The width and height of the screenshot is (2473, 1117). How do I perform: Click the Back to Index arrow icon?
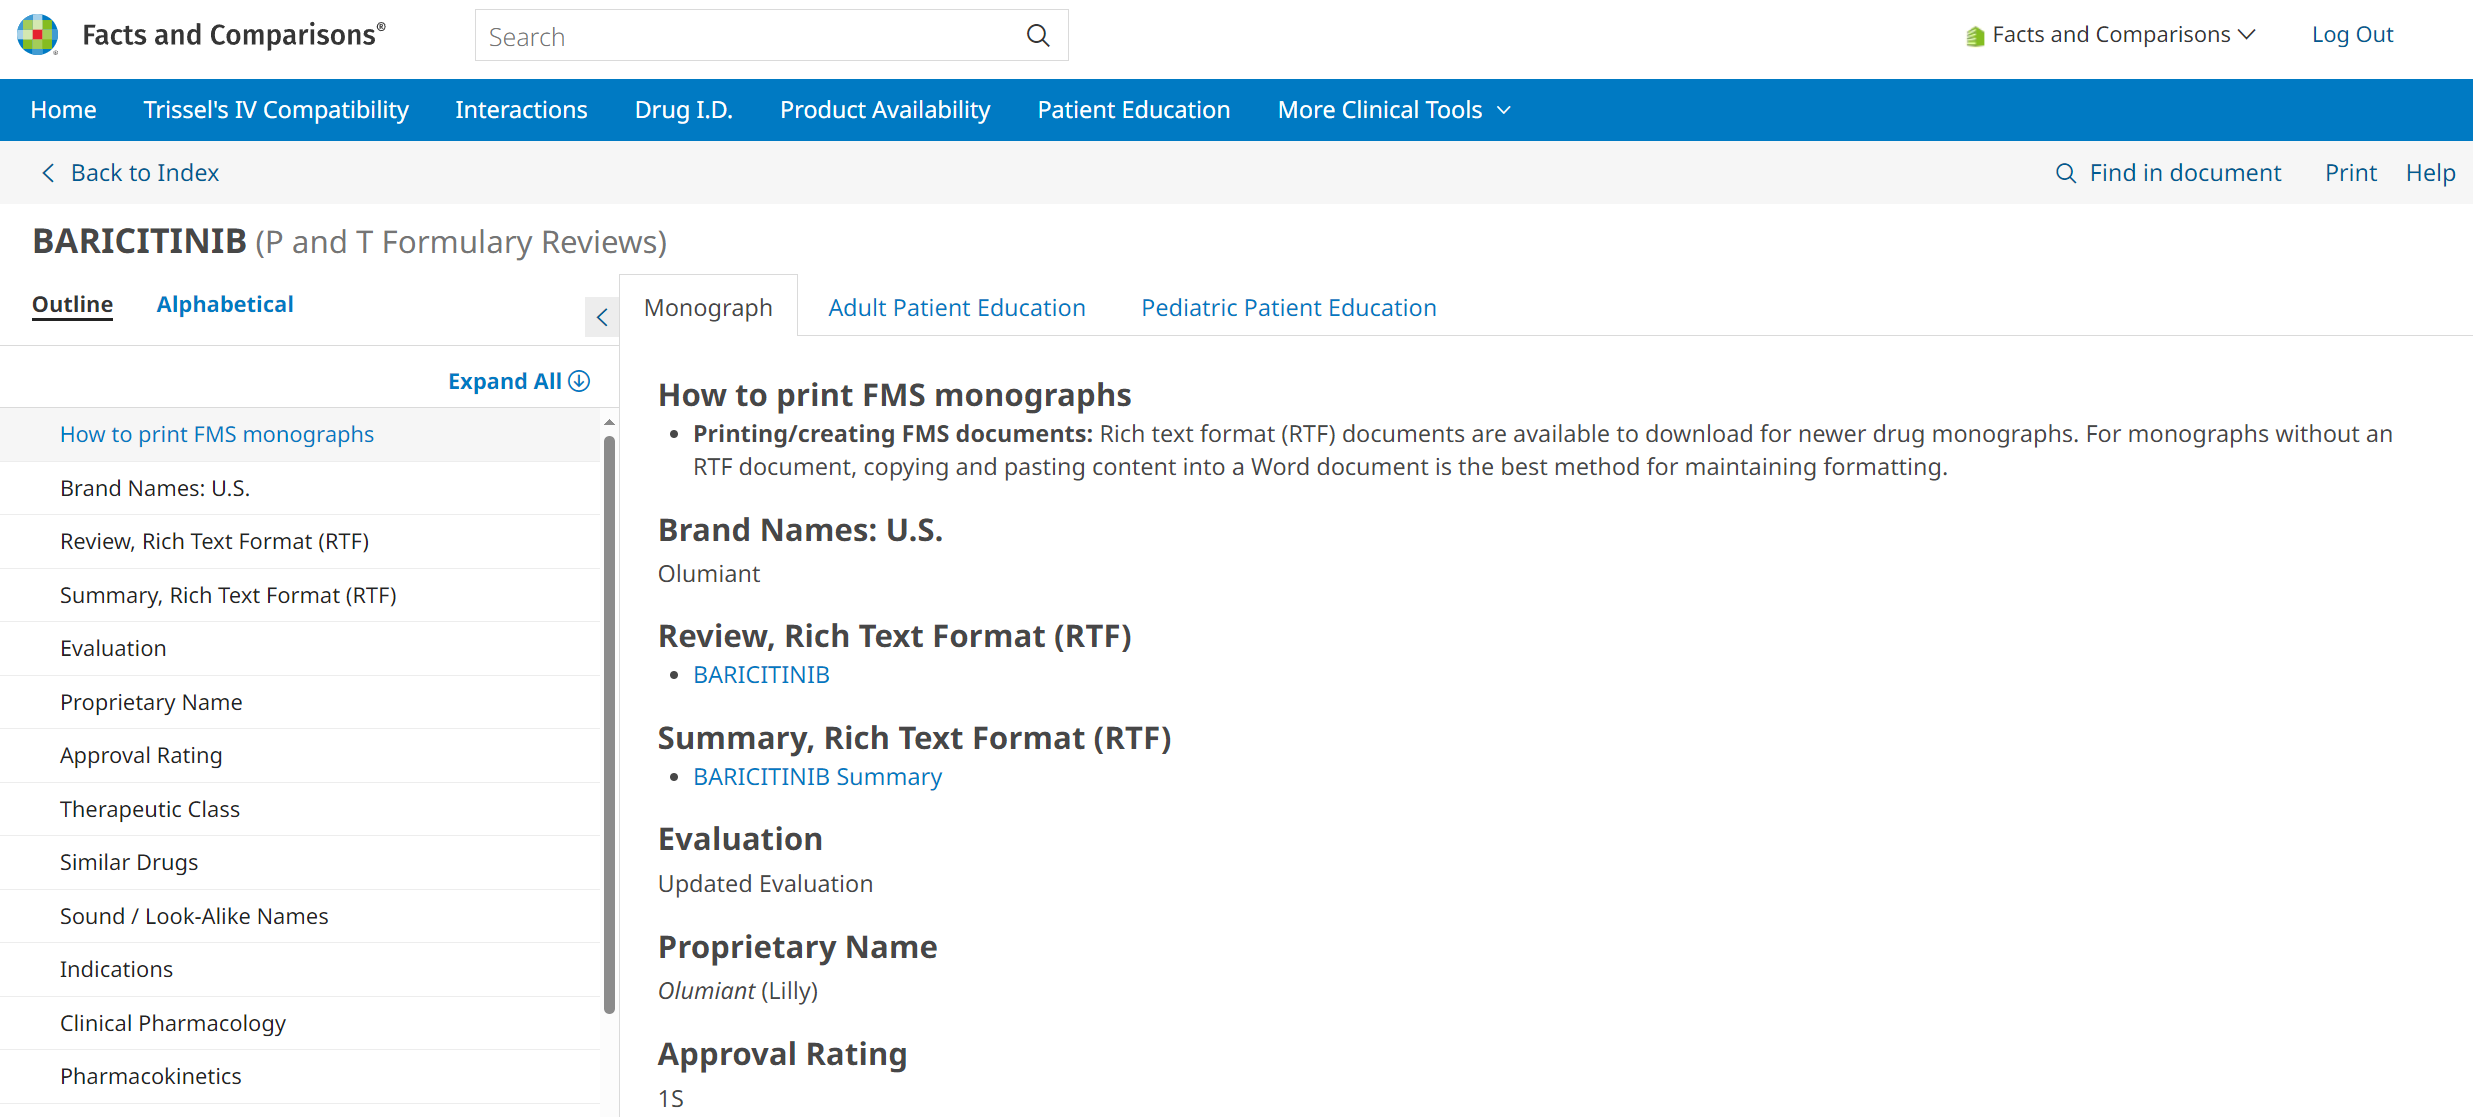pyautogui.click(x=48, y=173)
